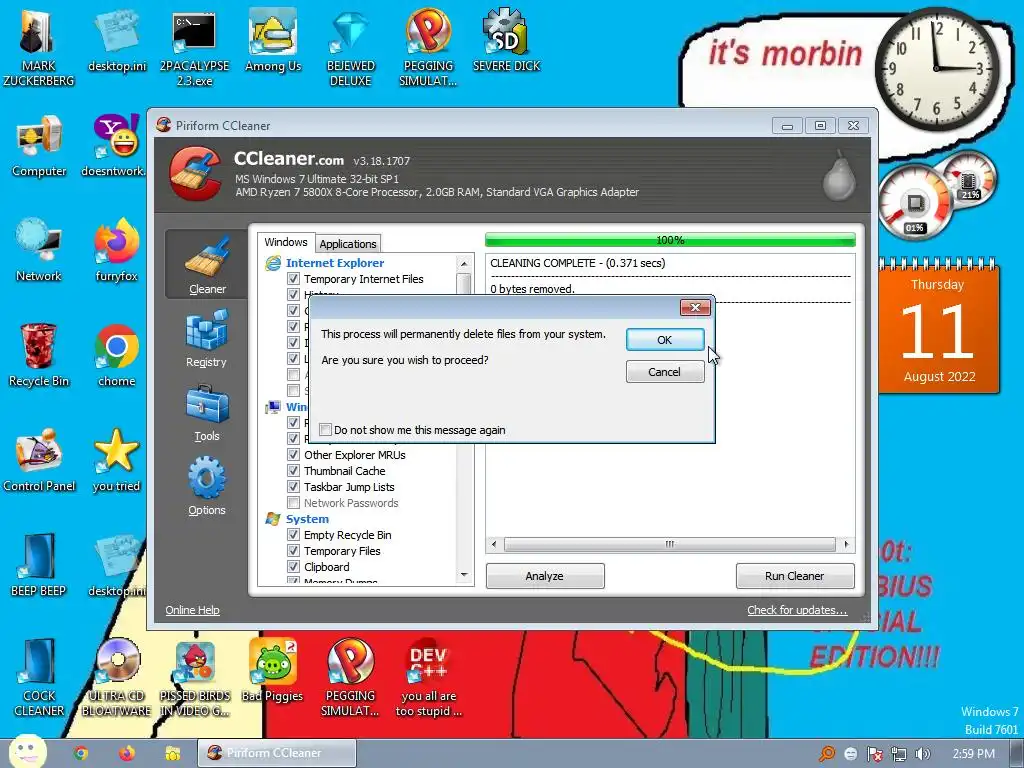Toggle Empty Recycle Bin checkbox

click(294, 535)
